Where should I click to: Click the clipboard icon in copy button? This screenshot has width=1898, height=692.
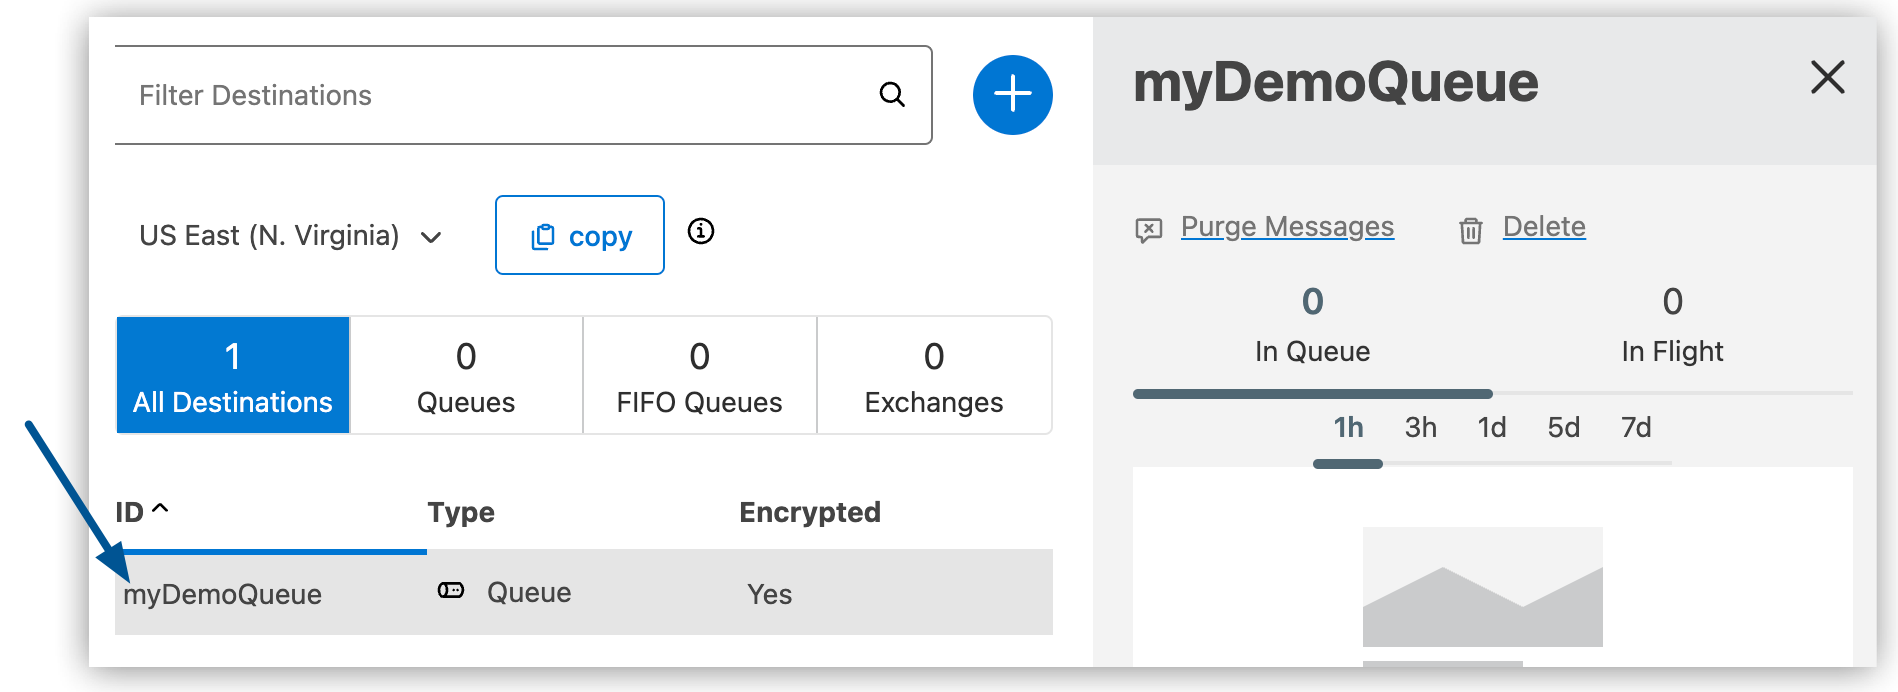(542, 236)
